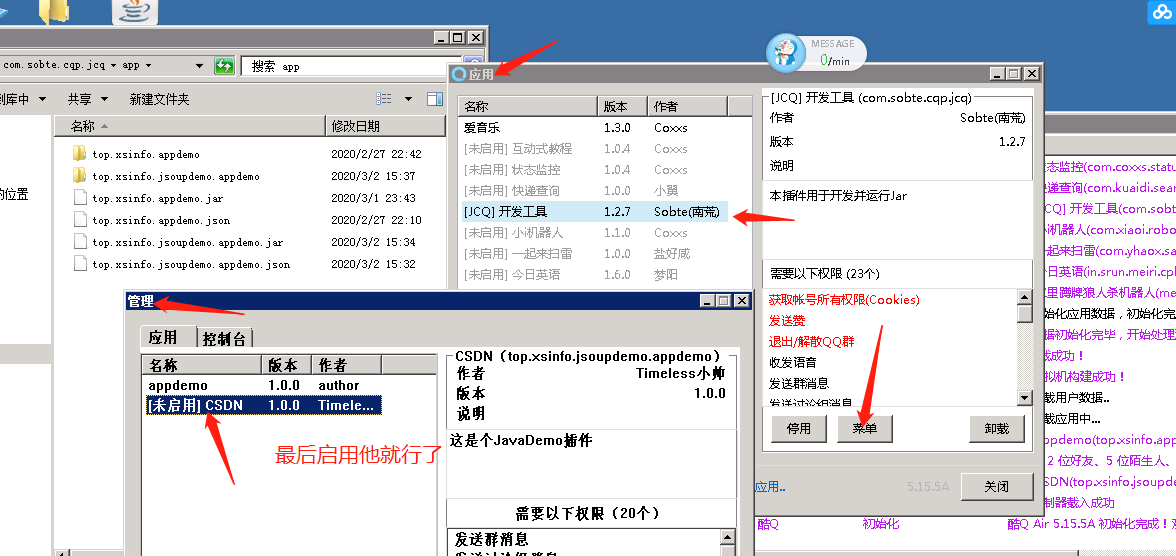
Task: Open the yellow folder icon on the desktop
Action: point(56,12)
